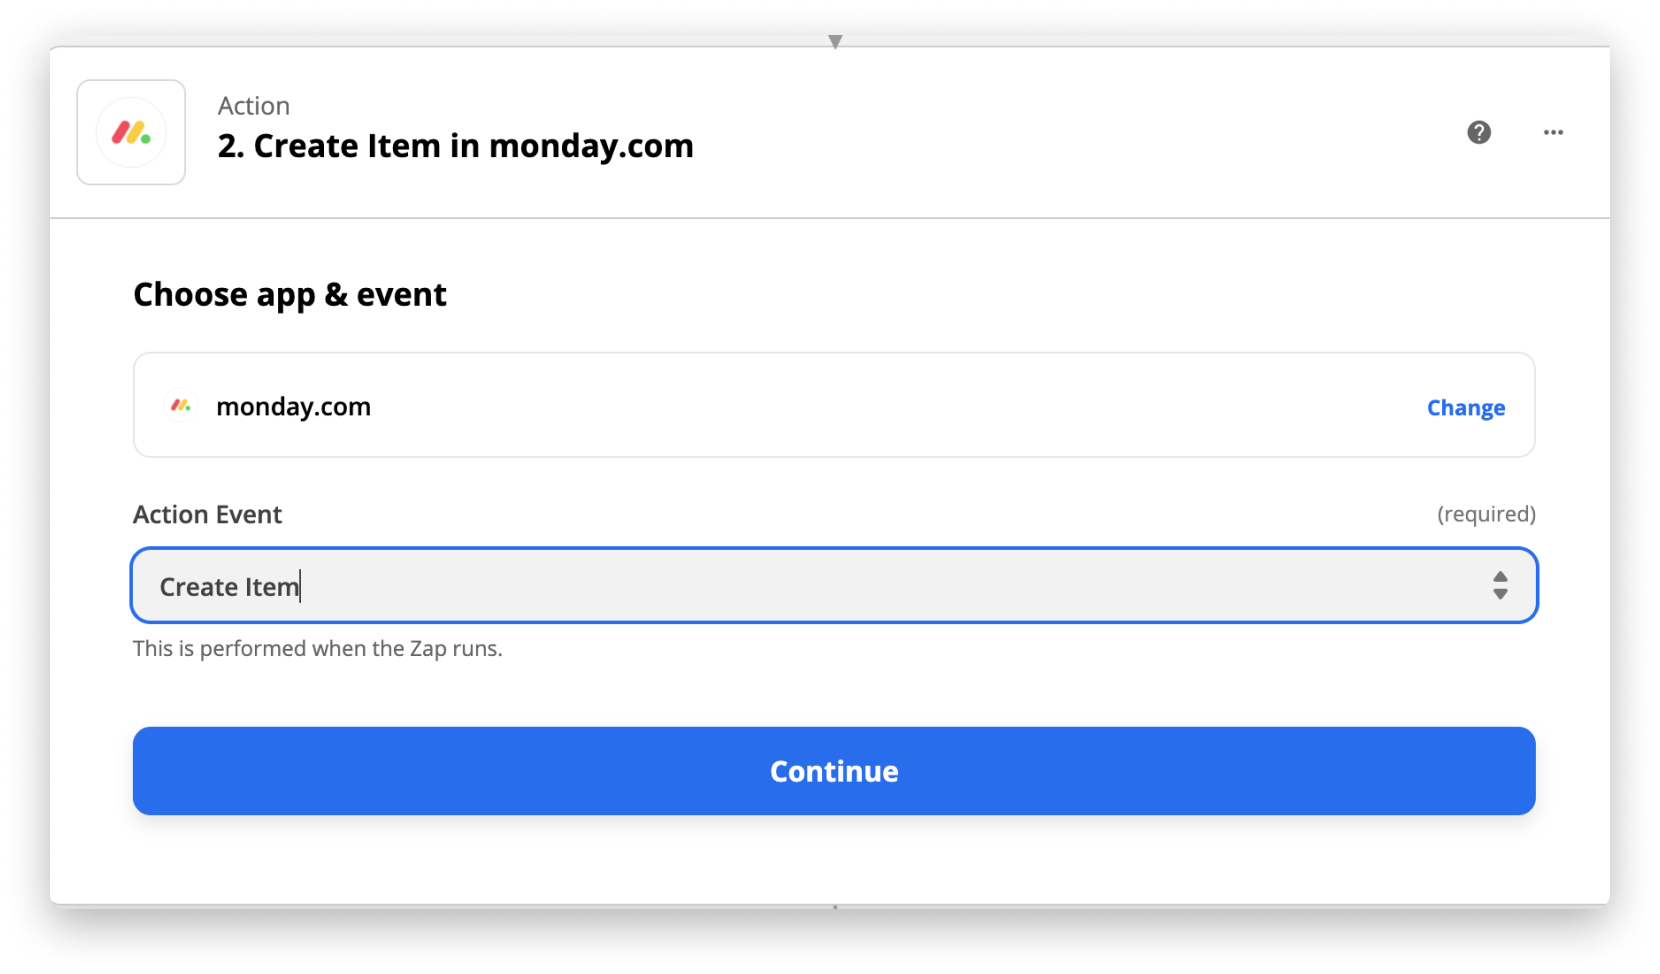Click the connector dot below the step card
The width and height of the screenshot is (1660, 974).
click(x=835, y=907)
